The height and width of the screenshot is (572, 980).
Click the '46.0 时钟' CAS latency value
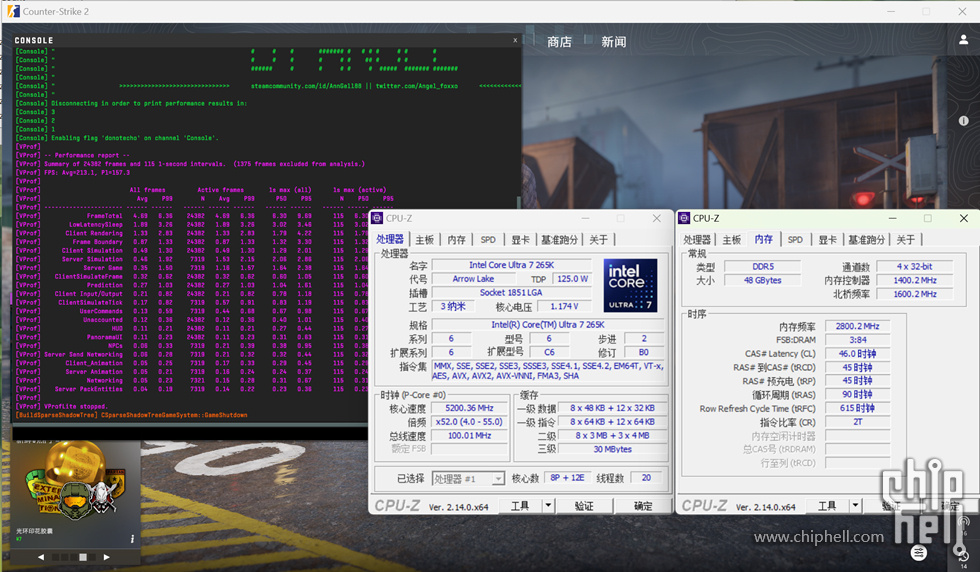857,354
